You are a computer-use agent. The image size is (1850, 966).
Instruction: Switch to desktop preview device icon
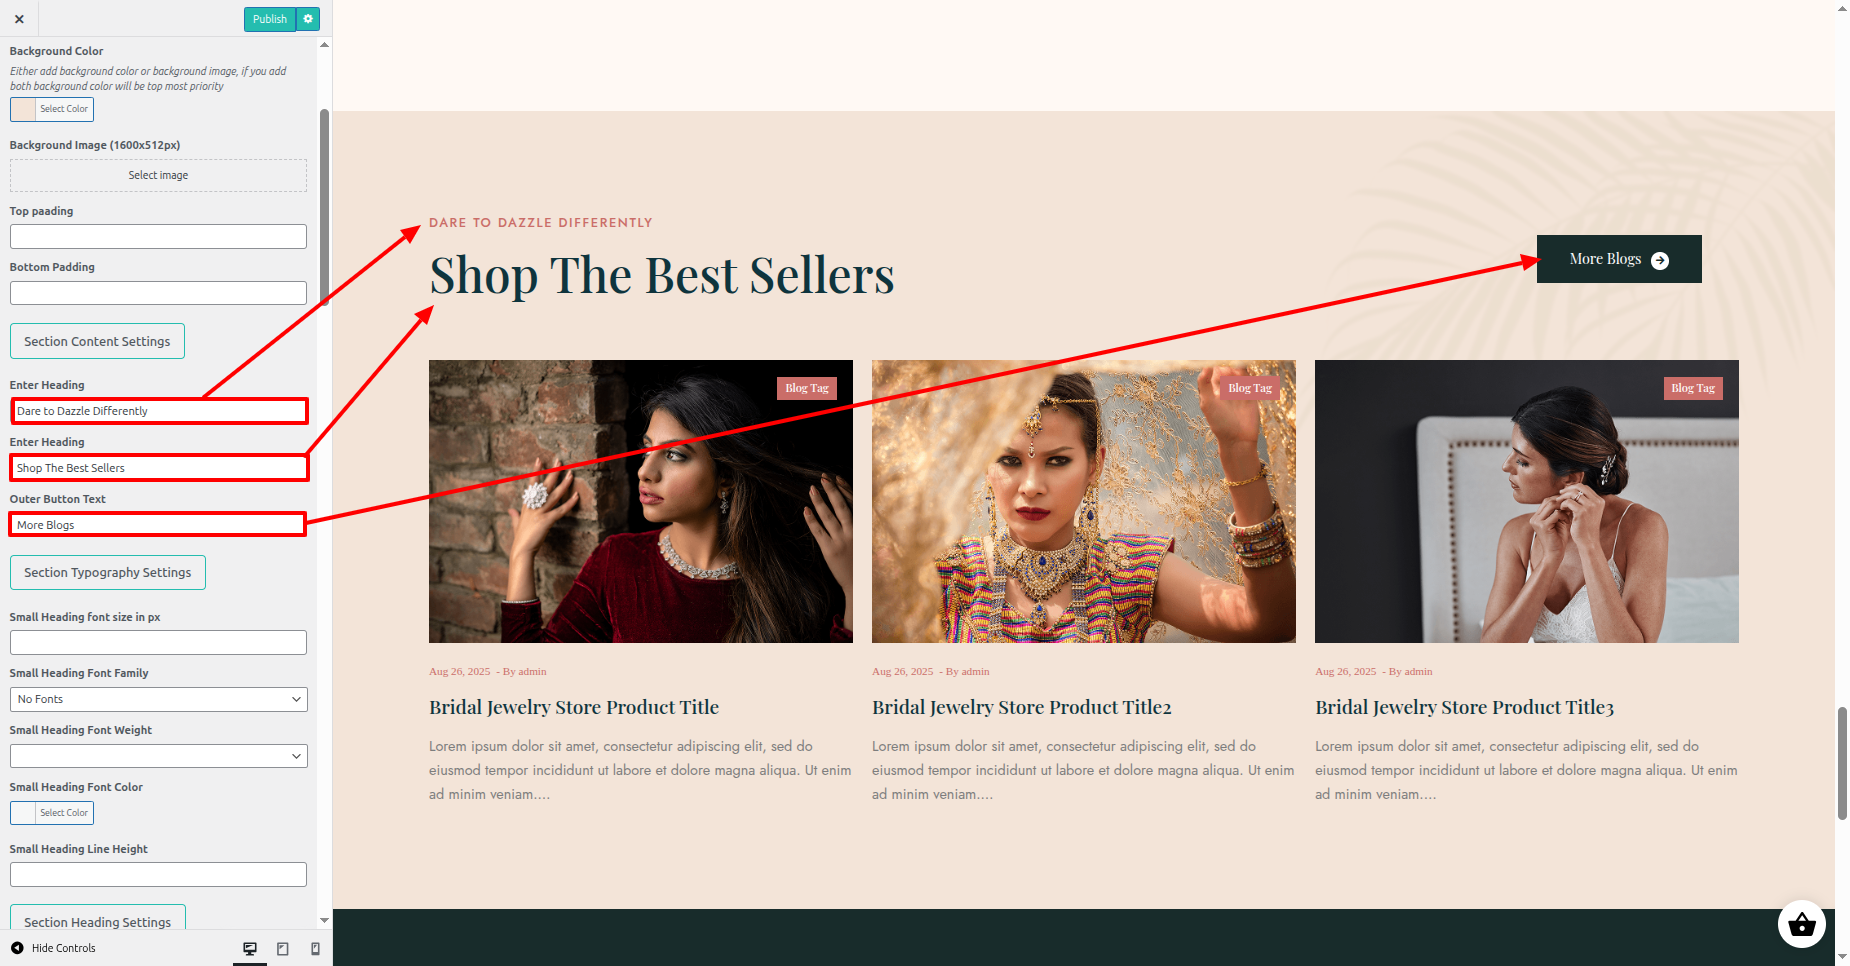250,948
